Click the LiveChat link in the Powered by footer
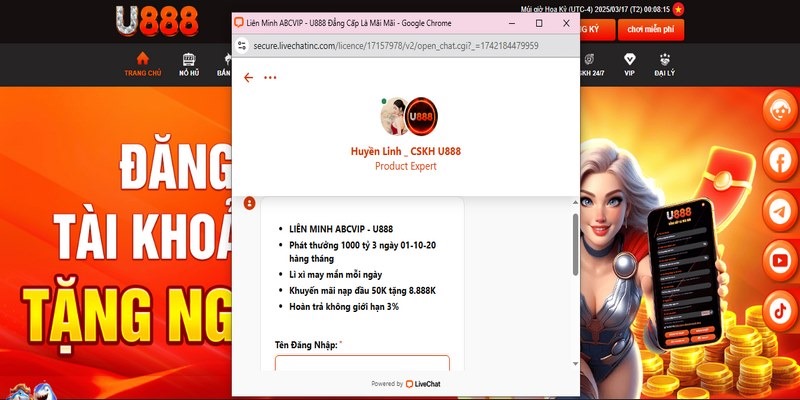800x400 pixels. click(423, 384)
